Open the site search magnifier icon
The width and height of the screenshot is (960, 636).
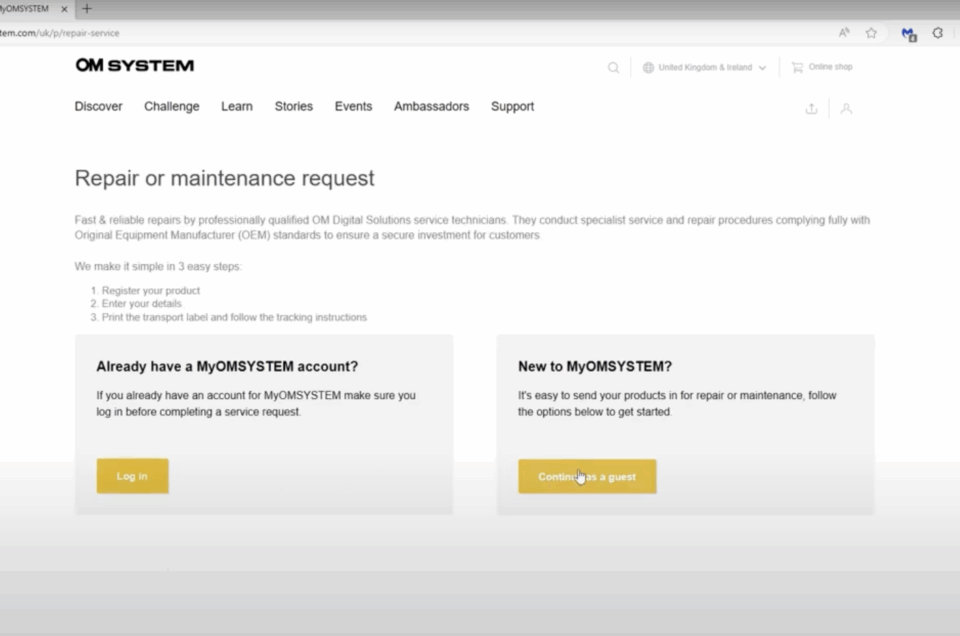(613, 68)
